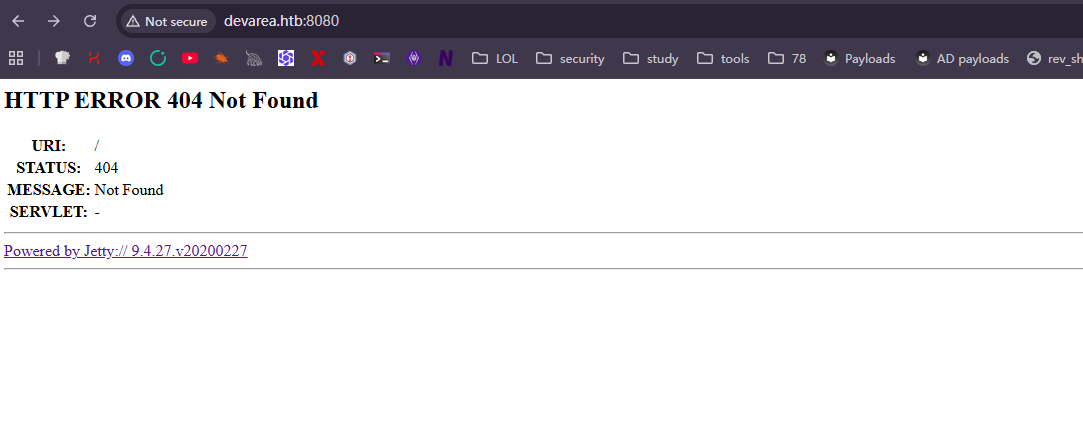This screenshot has height=440, width=1083.
Task: Open the green circular-arrow bookmark
Action: (158, 59)
